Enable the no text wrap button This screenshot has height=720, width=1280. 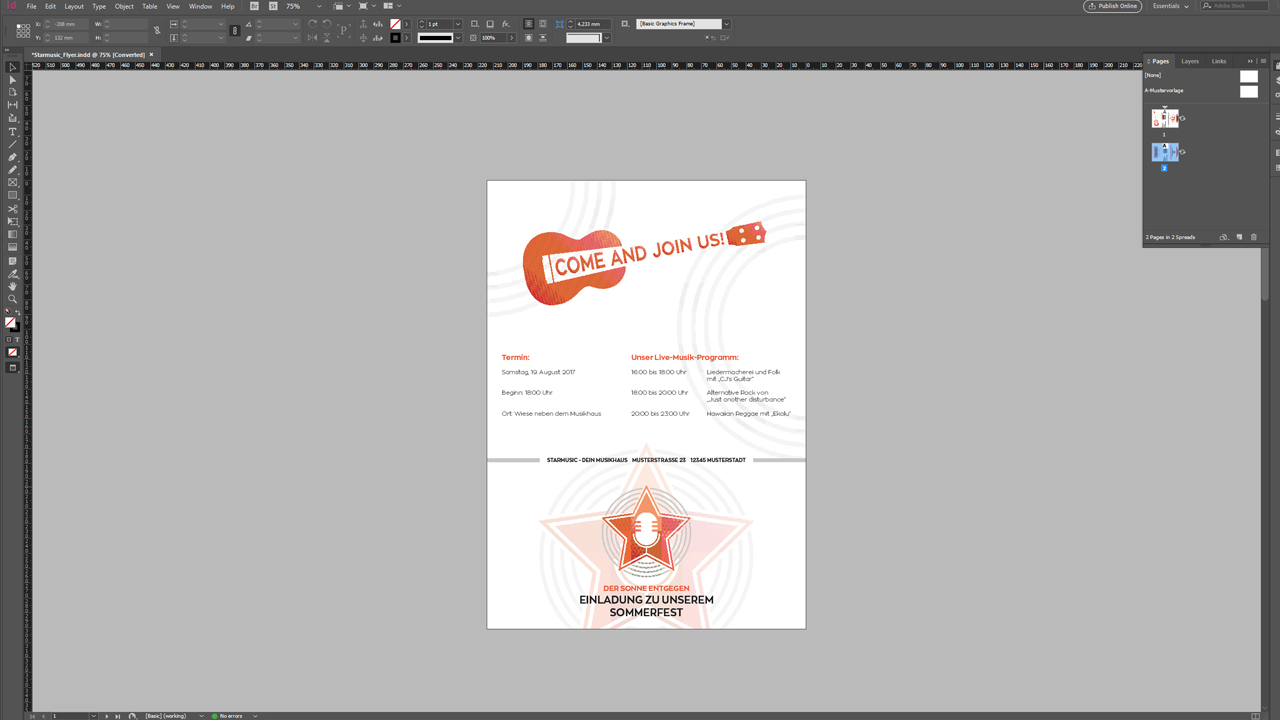tap(528, 23)
